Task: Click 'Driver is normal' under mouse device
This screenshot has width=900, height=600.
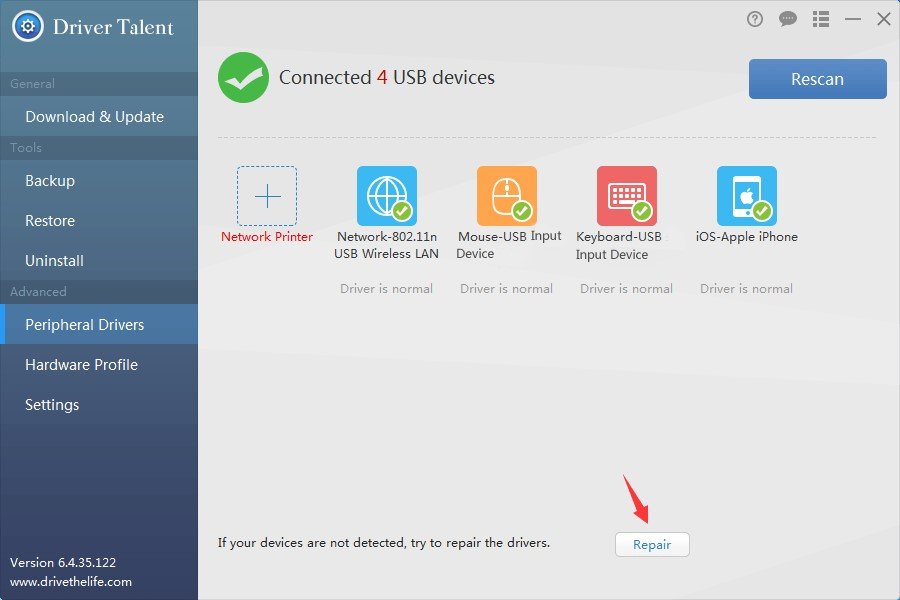Action: [x=506, y=289]
